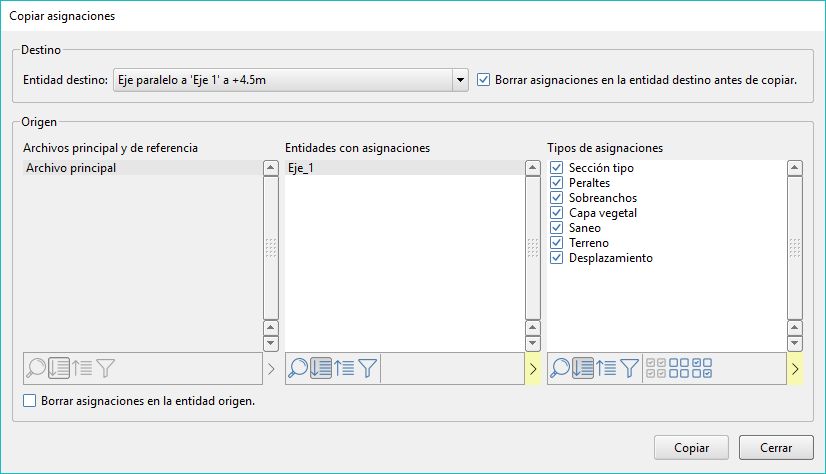This screenshot has width=826, height=474.
Task: Click ascending sort icon under Tipos de asignaciones
Action: 607,368
